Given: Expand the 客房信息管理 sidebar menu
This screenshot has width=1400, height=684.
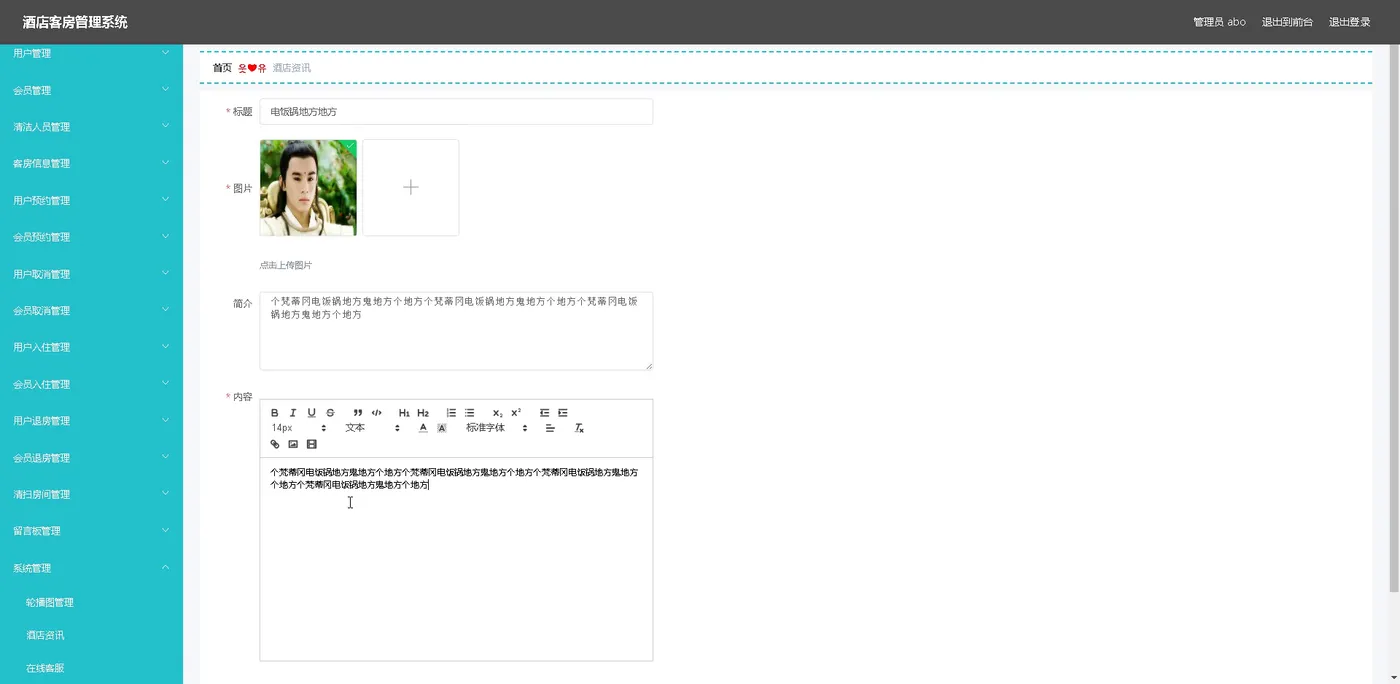Looking at the screenshot, I should (91, 164).
